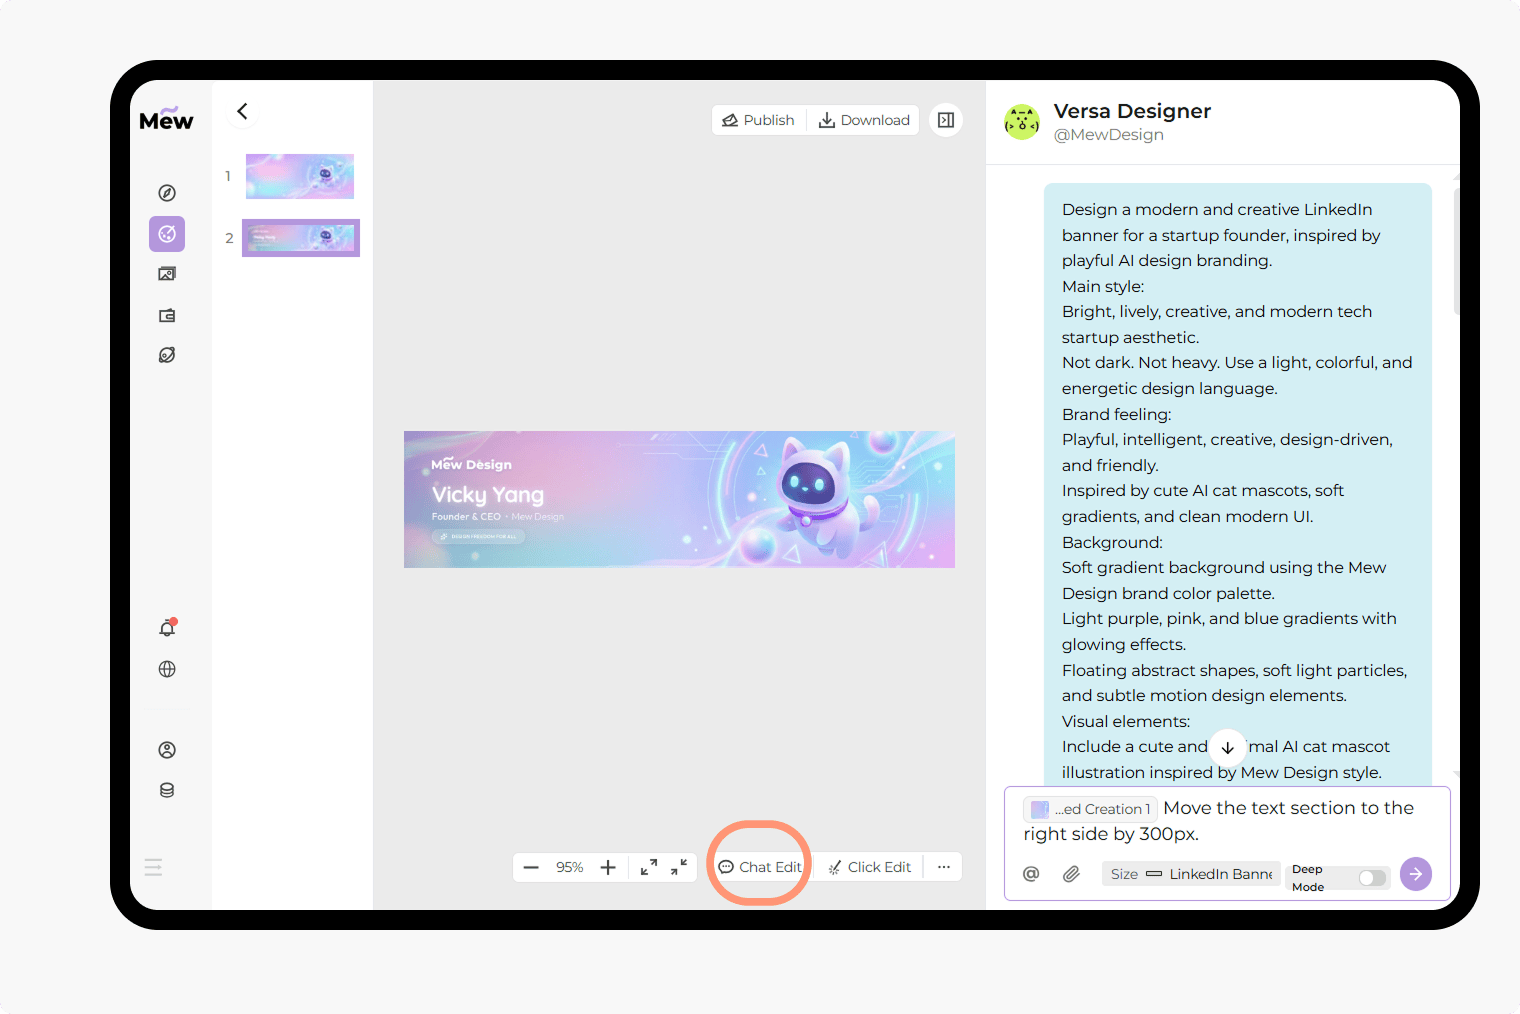Publish the LinkedIn banner design

pos(758,119)
